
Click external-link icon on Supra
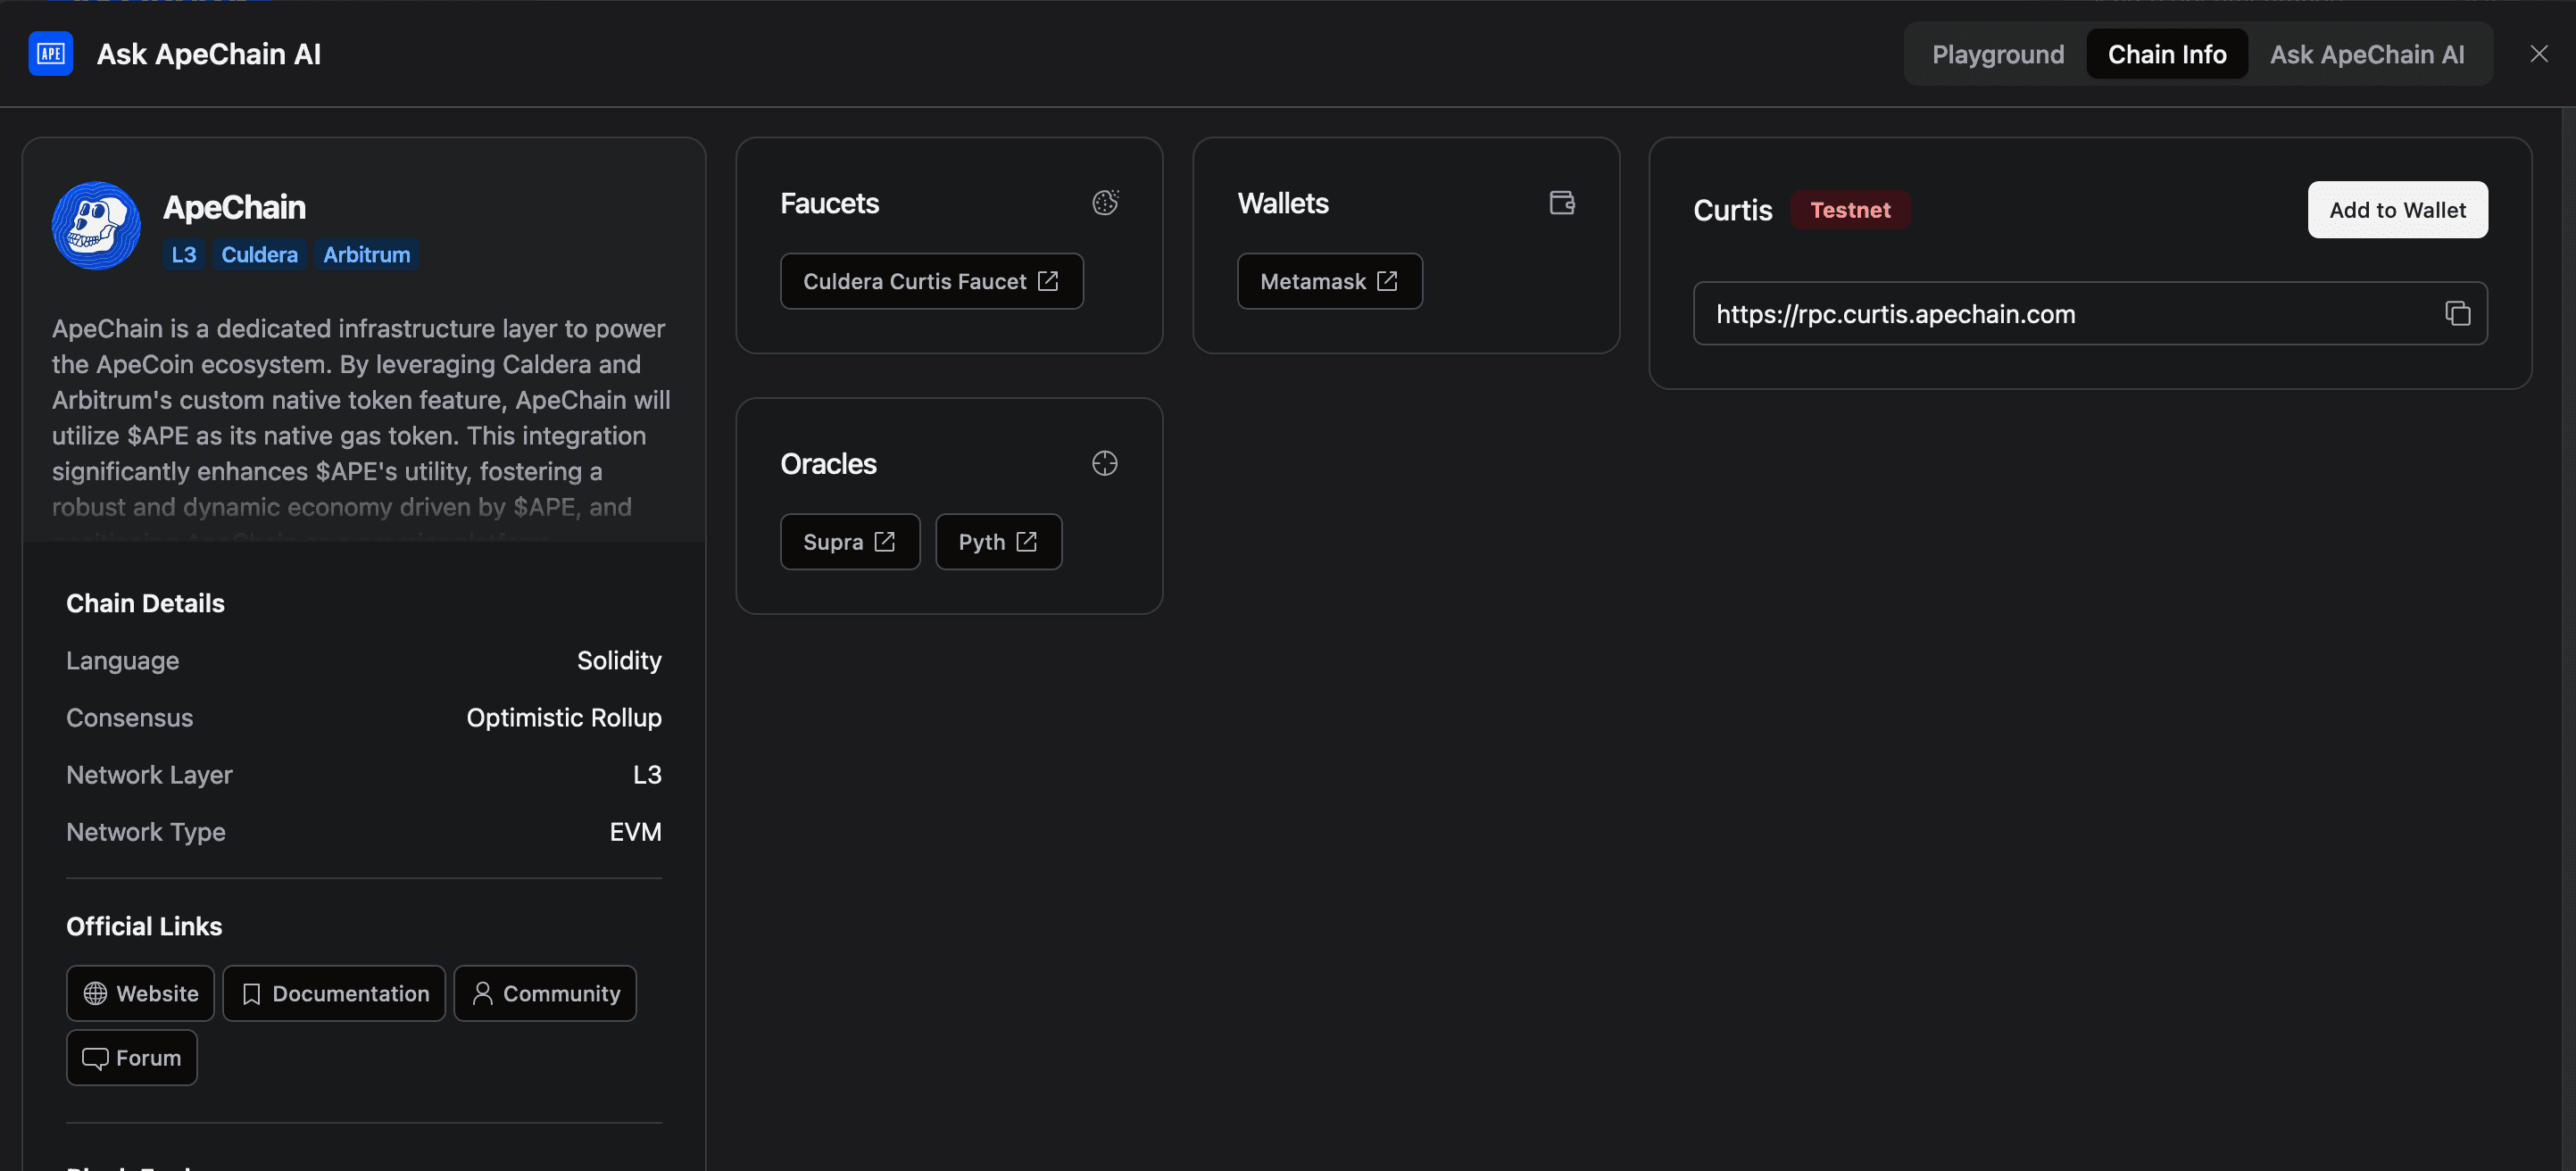coord(884,542)
